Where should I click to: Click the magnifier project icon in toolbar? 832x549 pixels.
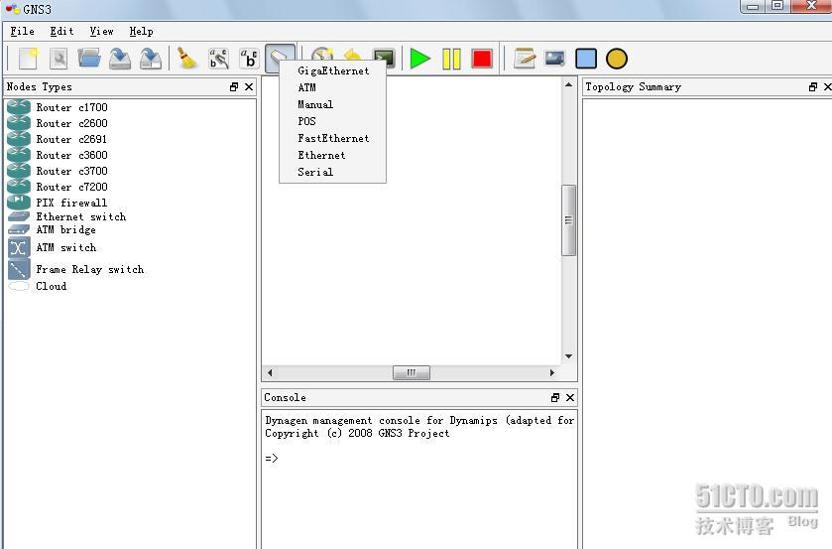[x=59, y=58]
